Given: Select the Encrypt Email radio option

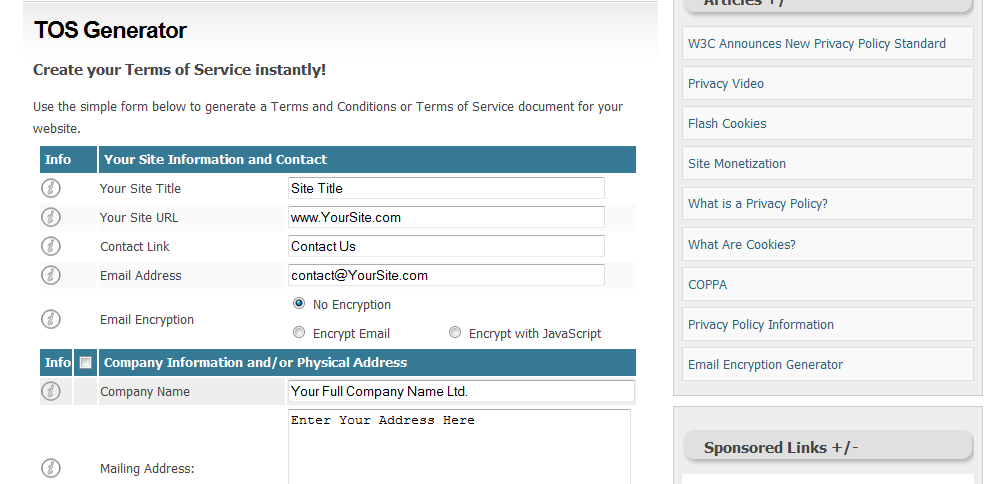Looking at the screenshot, I should tap(299, 333).
